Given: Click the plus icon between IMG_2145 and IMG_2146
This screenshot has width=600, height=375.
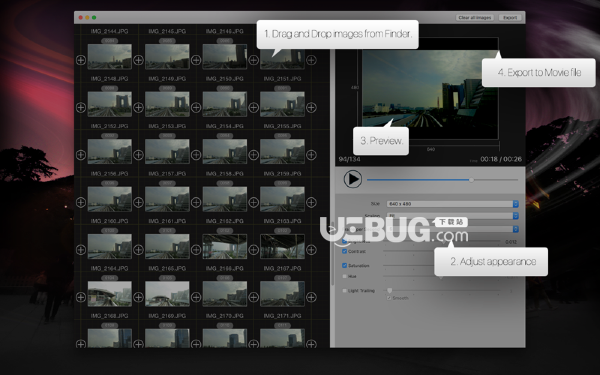Looking at the screenshot, I should 196,60.
